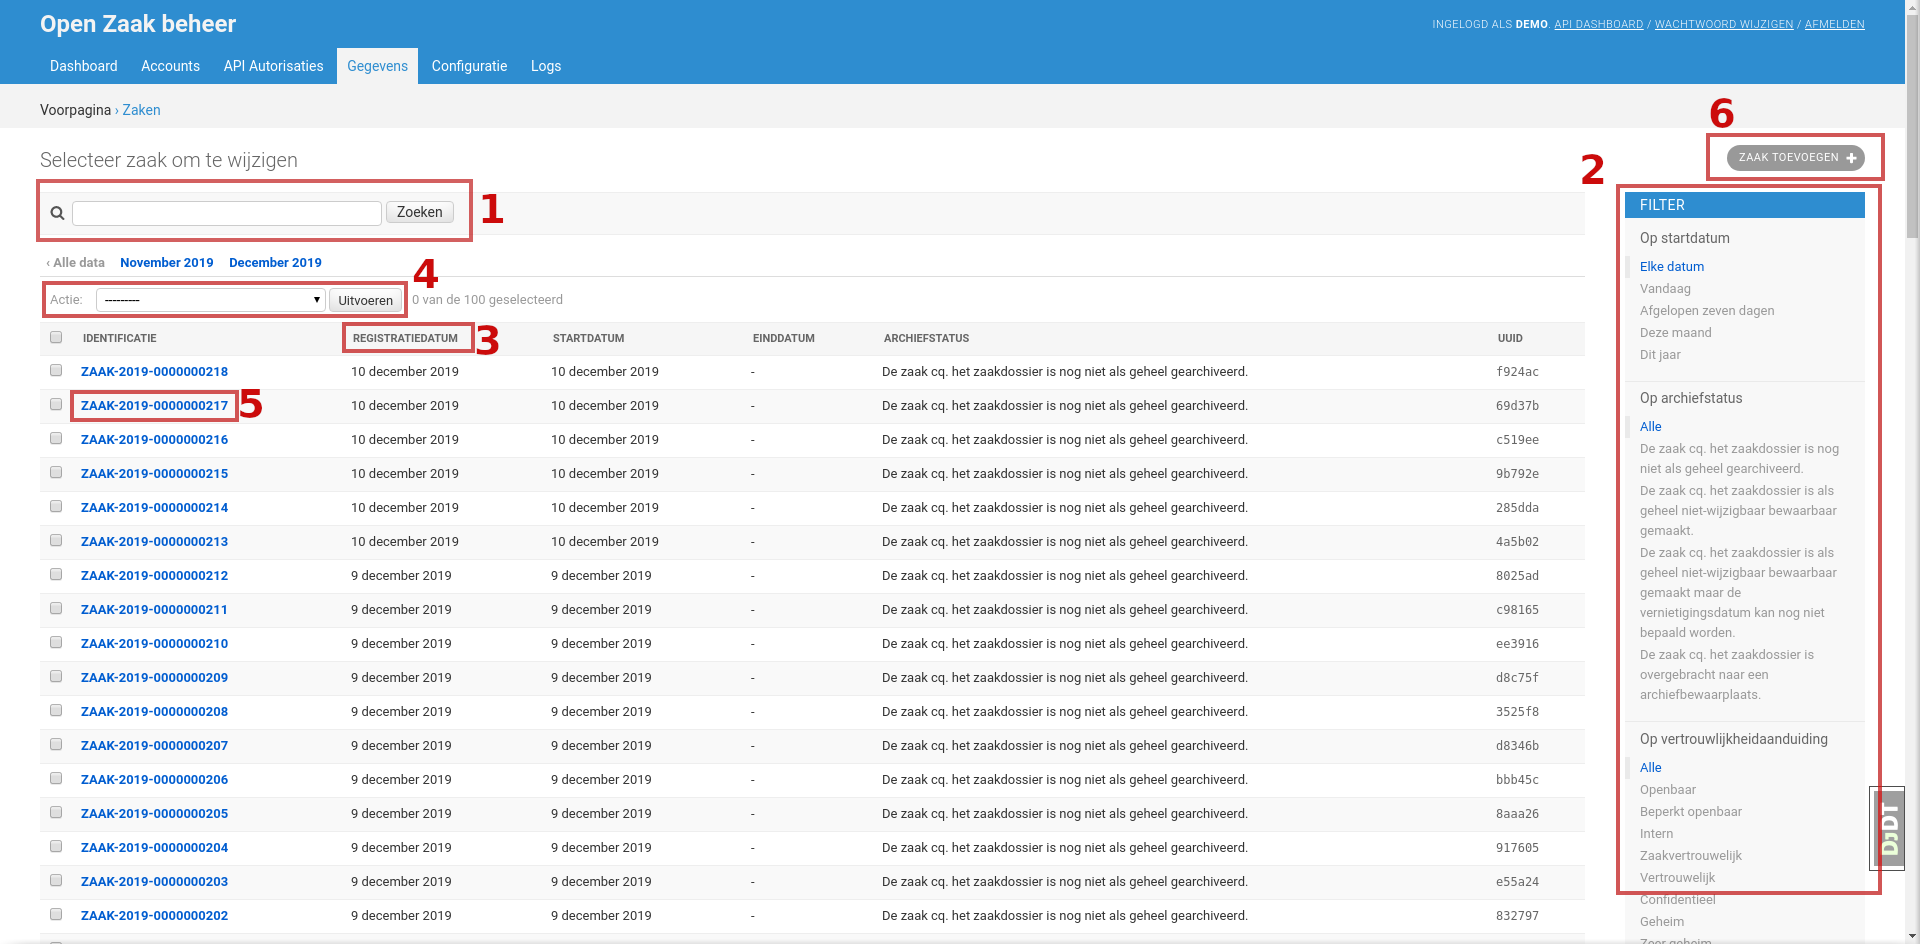This screenshot has height=944, width=1920.
Task: Select the checkbox for ZAAK-2019-0000000214
Action: pyautogui.click(x=56, y=506)
